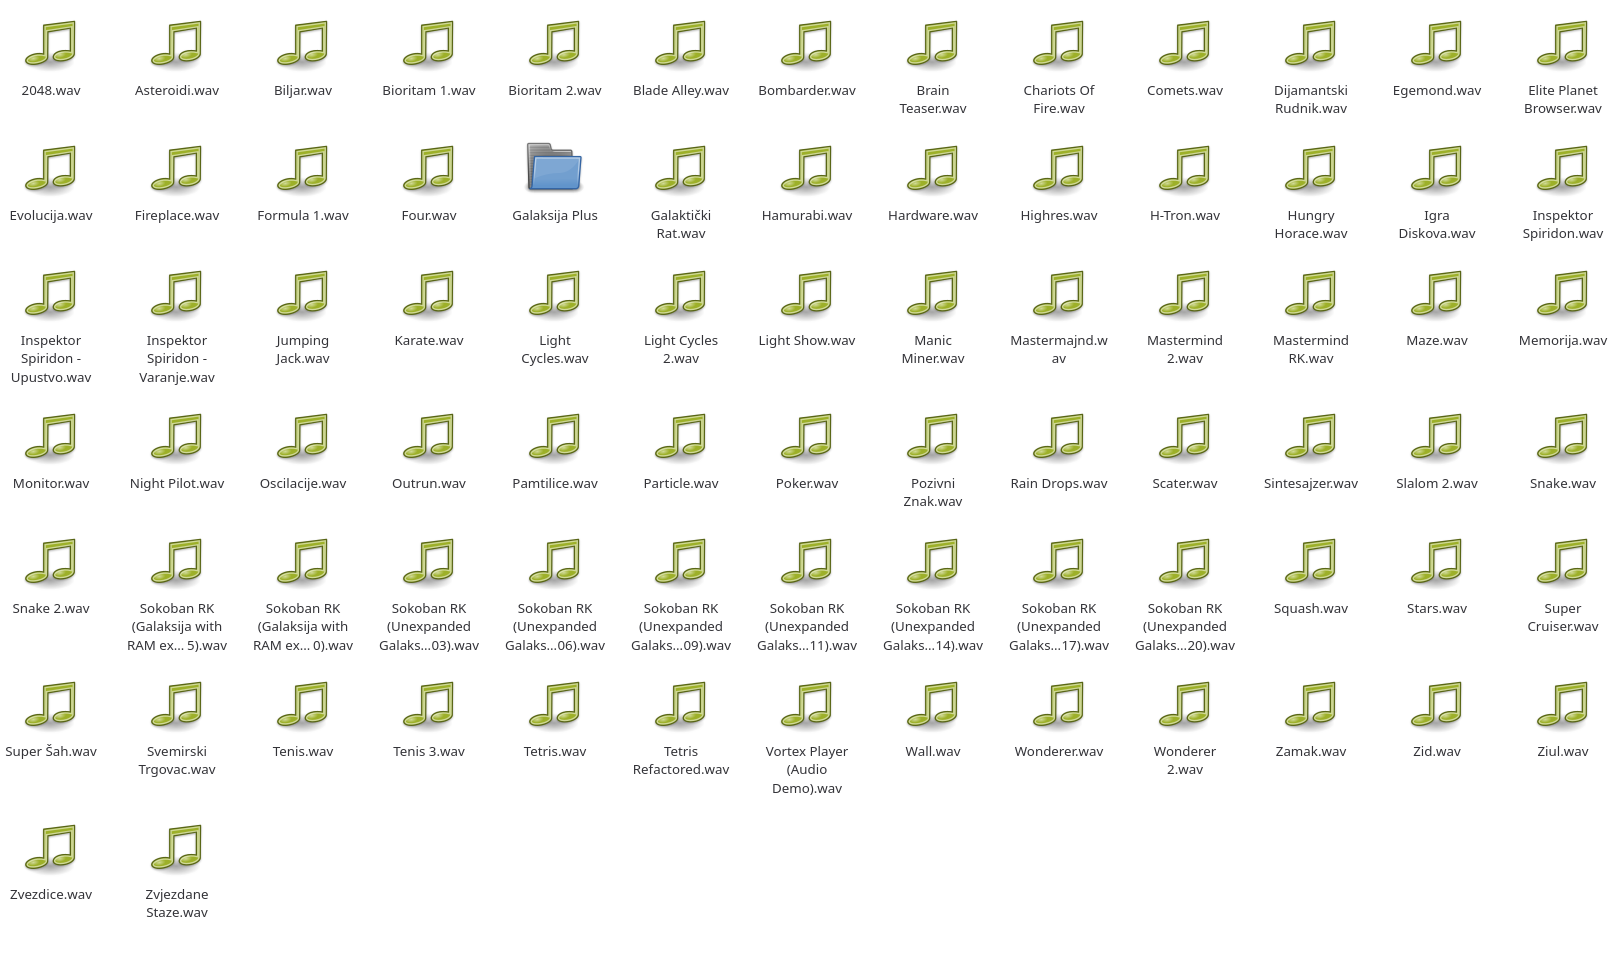Select Super Cruiser.wav file

tap(1563, 565)
